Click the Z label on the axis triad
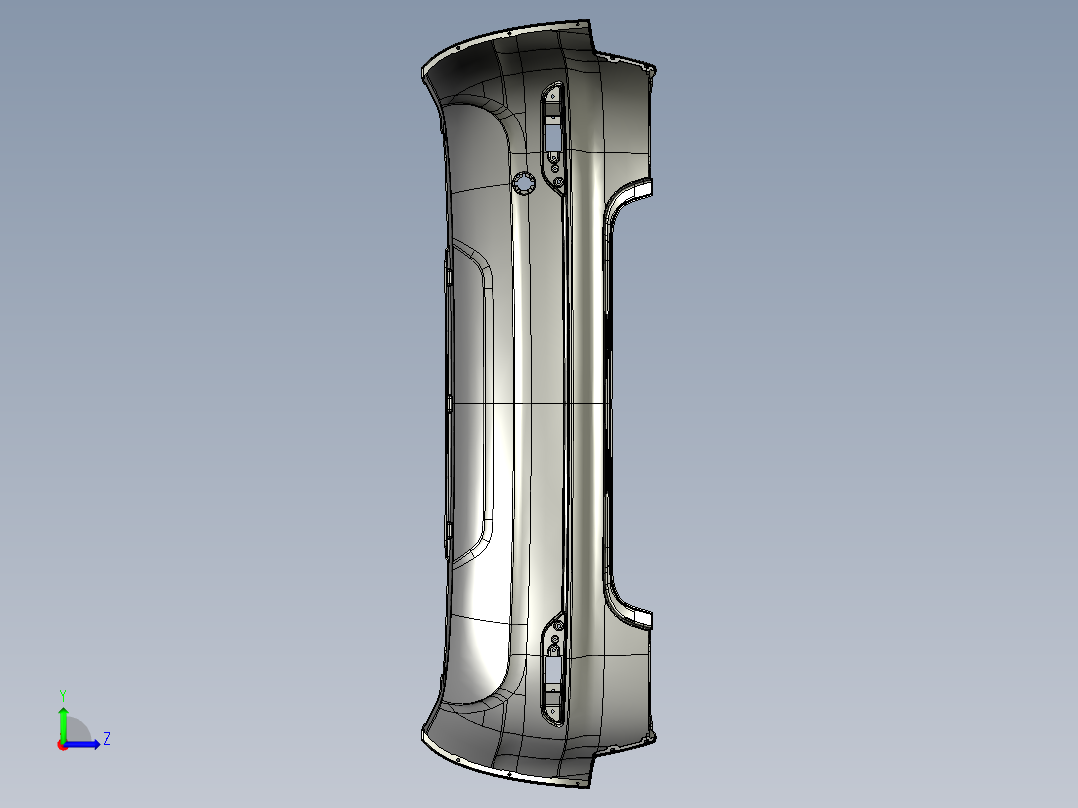The height and width of the screenshot is (808, 1078). pos(107,739)
